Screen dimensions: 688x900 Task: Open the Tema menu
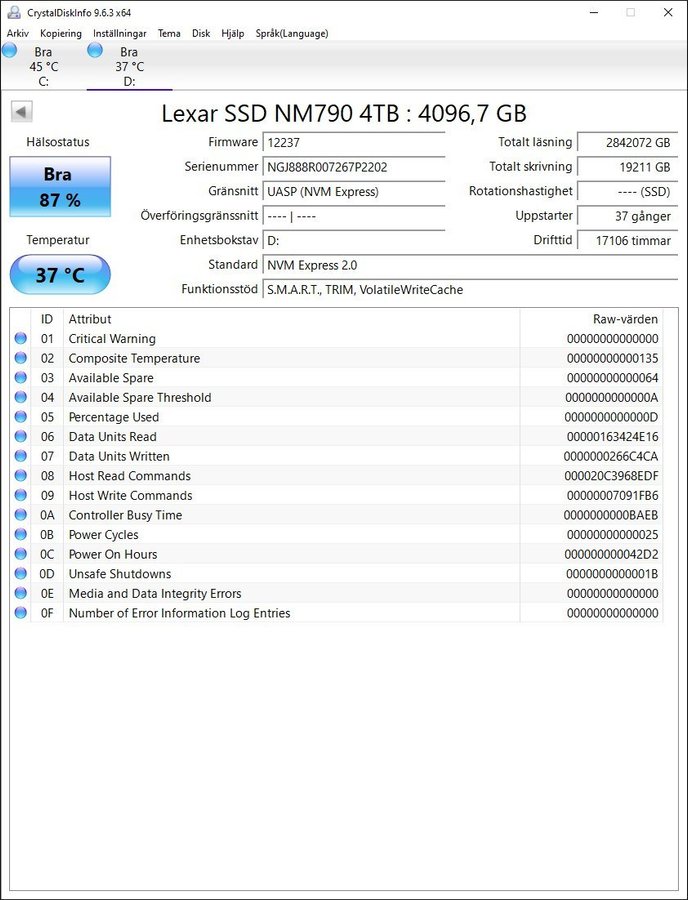coord(169,33)
